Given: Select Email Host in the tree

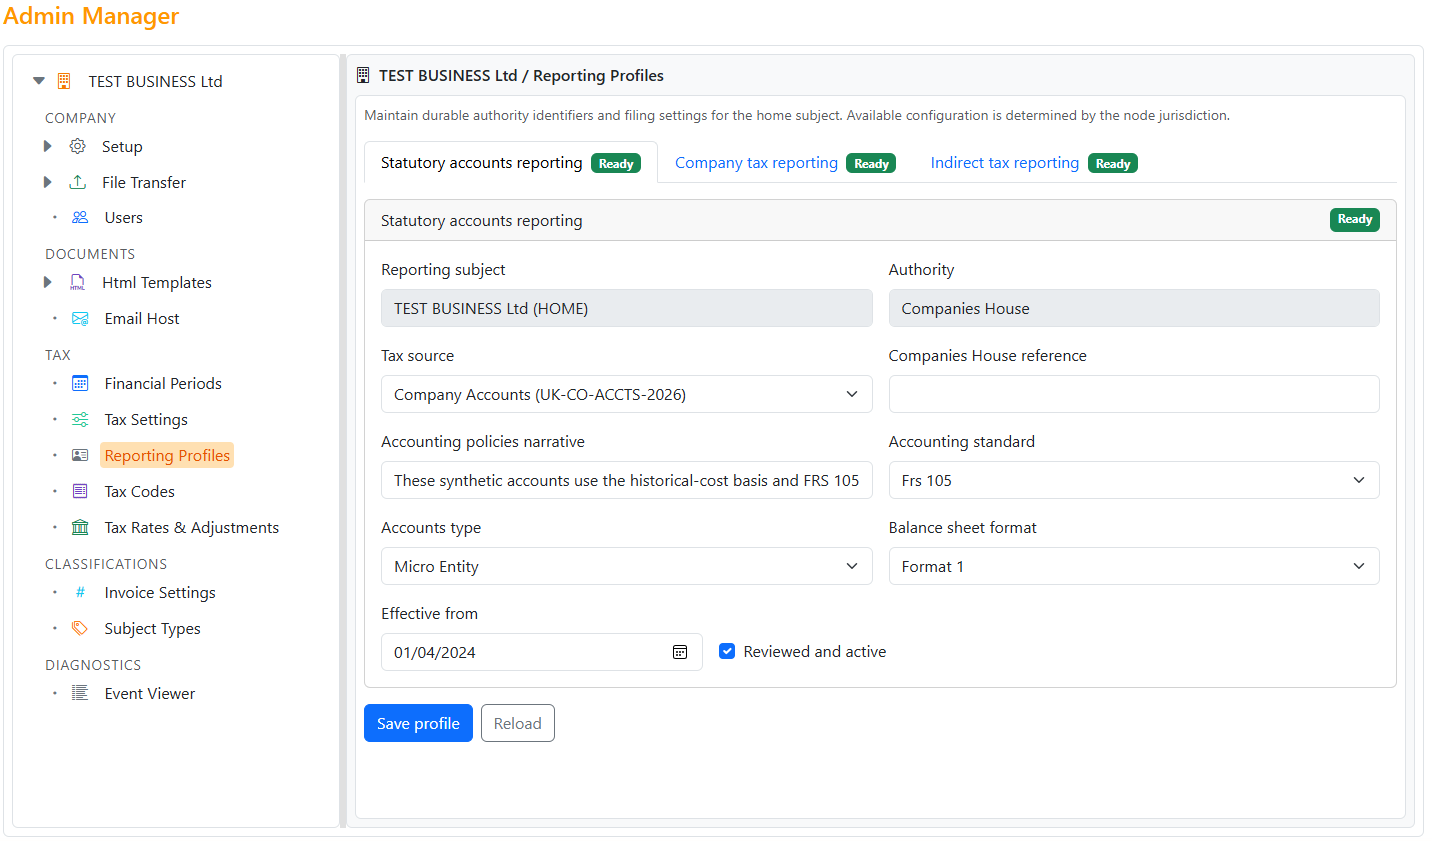Looking at the screenshot, I should 142,318.
